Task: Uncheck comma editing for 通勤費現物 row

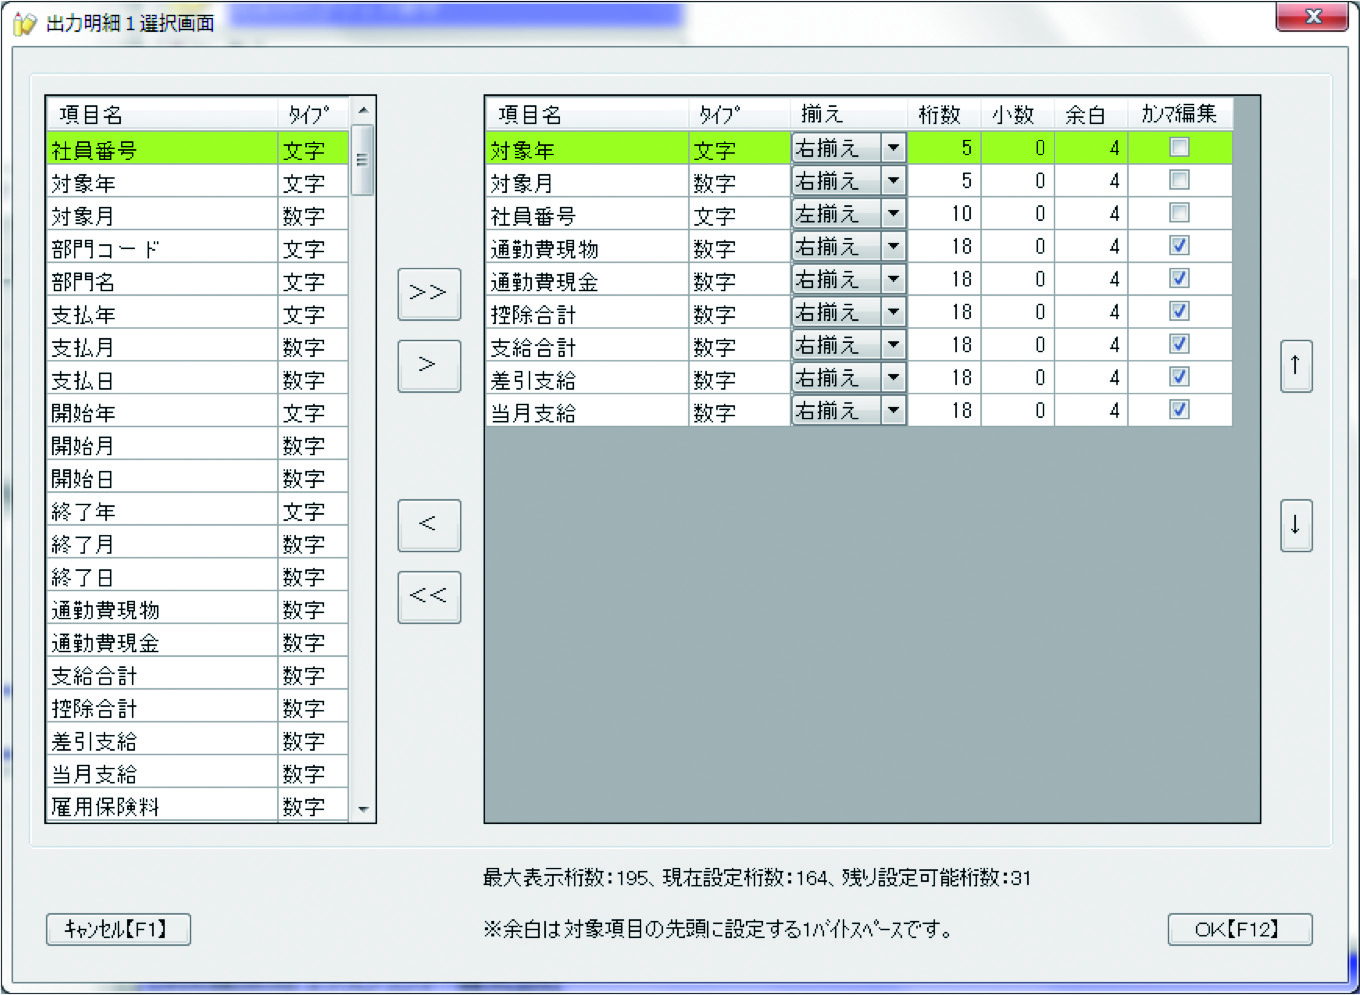Action: point(1180,246)
